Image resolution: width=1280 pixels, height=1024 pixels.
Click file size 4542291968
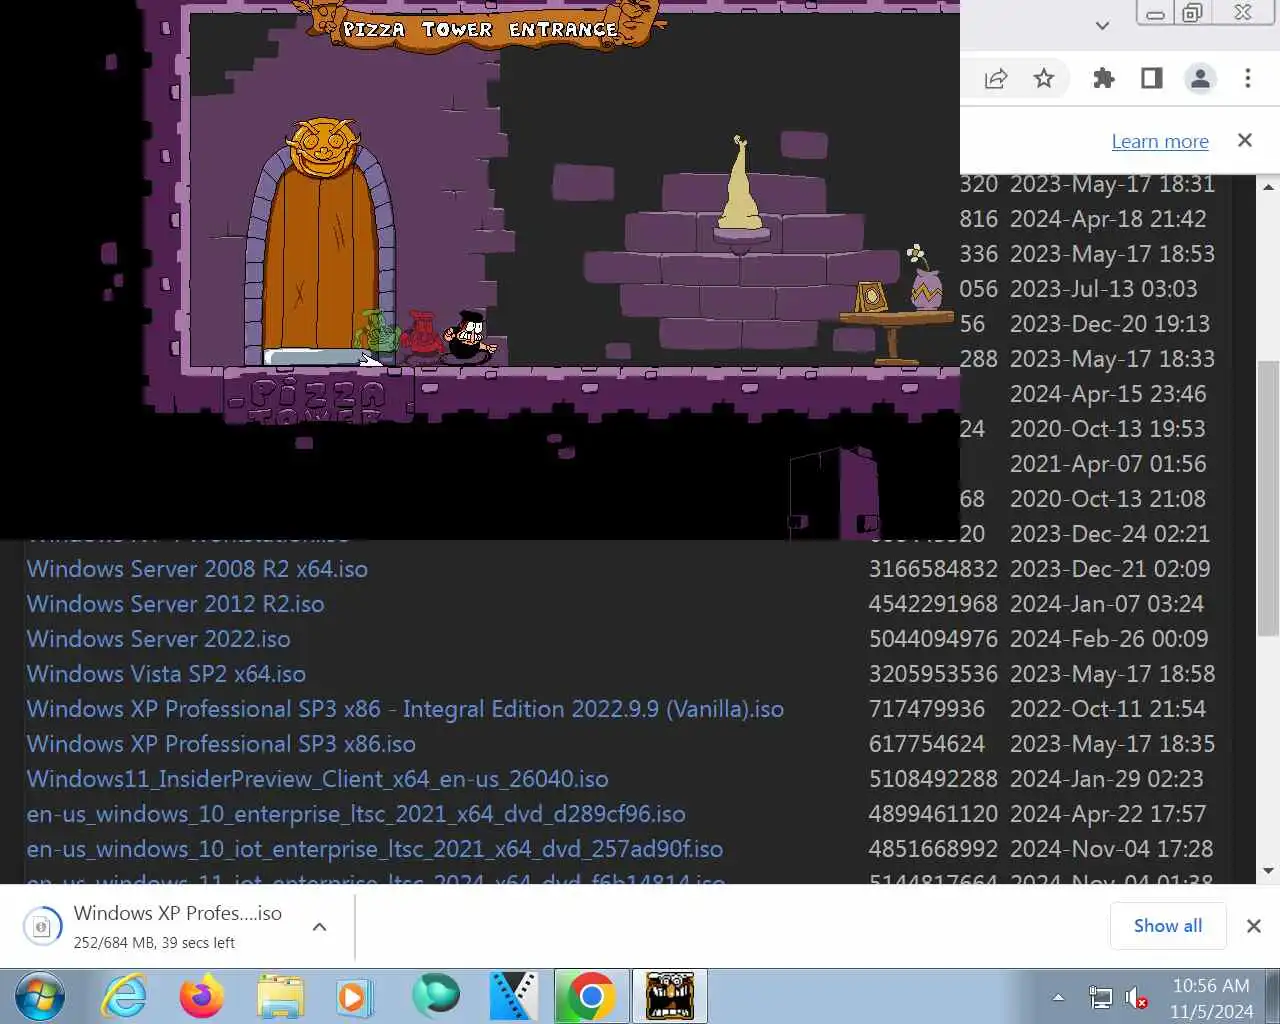(933, 604)
